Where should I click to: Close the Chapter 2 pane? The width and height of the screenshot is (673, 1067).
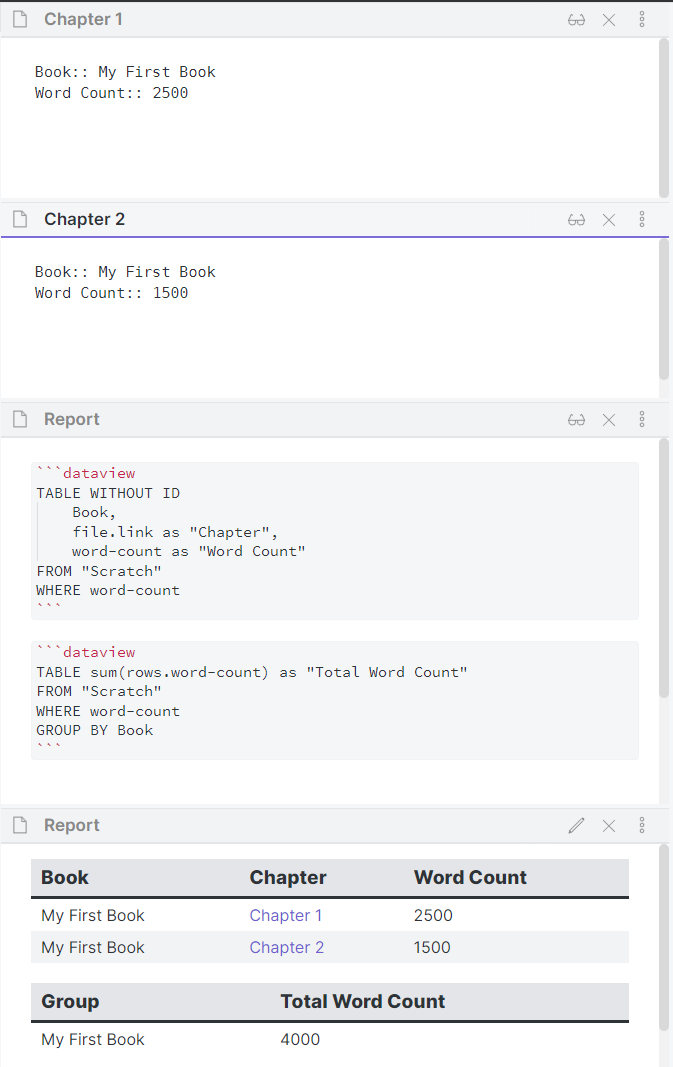(609, 220)
